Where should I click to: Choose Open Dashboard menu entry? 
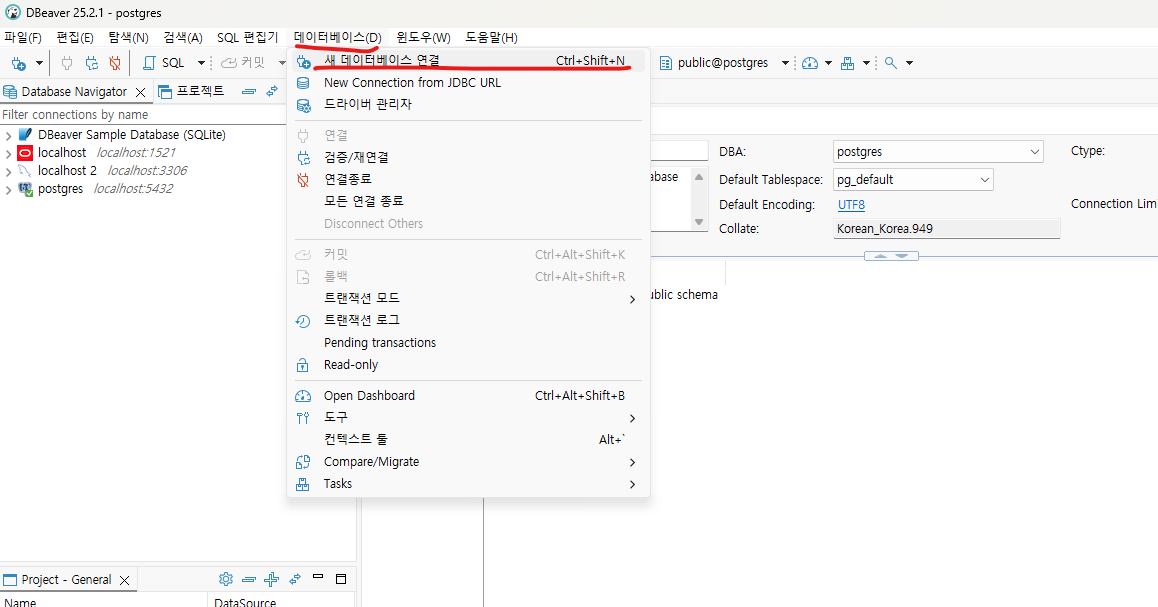coord(468,396)
